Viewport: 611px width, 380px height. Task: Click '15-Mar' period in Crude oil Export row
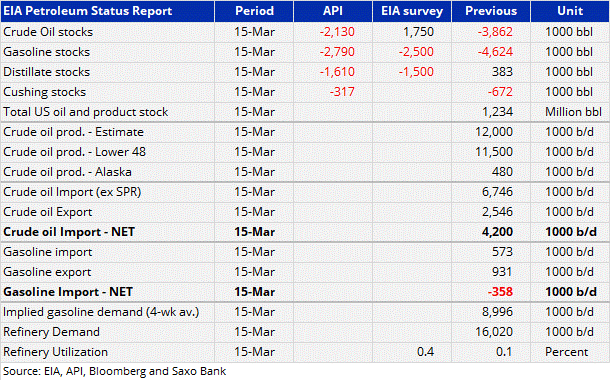pyautogui.click(x=254, y=212)
